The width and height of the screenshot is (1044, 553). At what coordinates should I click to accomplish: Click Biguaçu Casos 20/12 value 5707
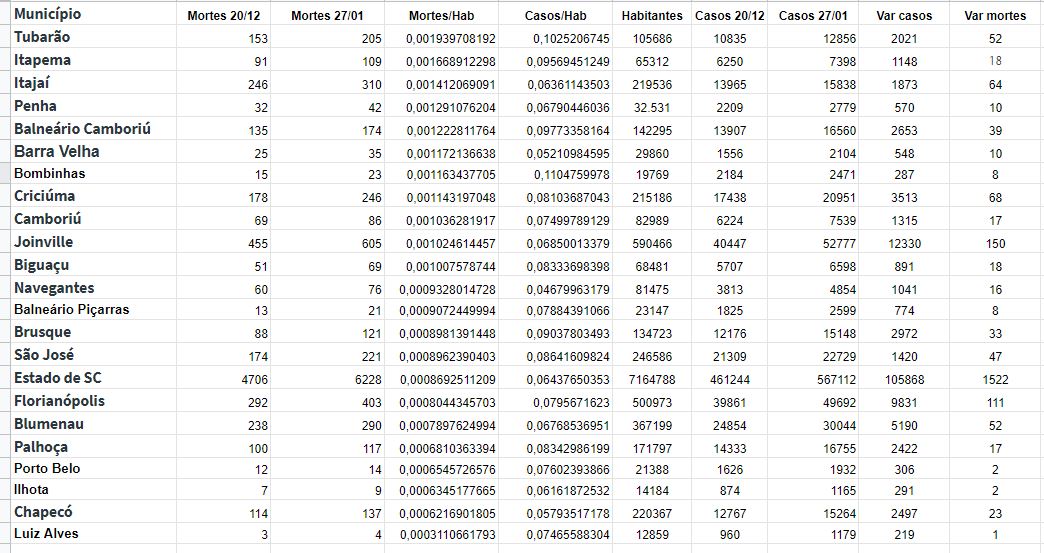tap(730, 267)
